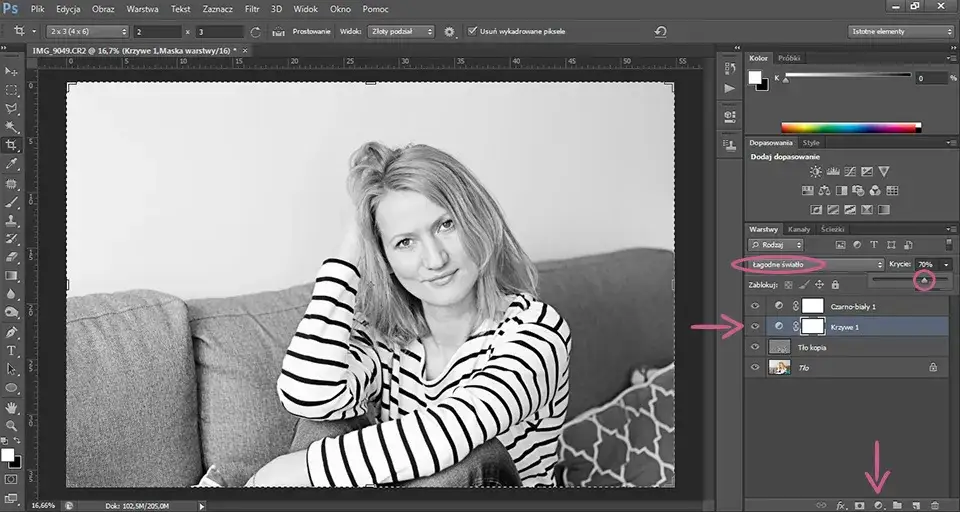Add a Levels adjustment
This screenshot has height=512, width=960.
833,171
